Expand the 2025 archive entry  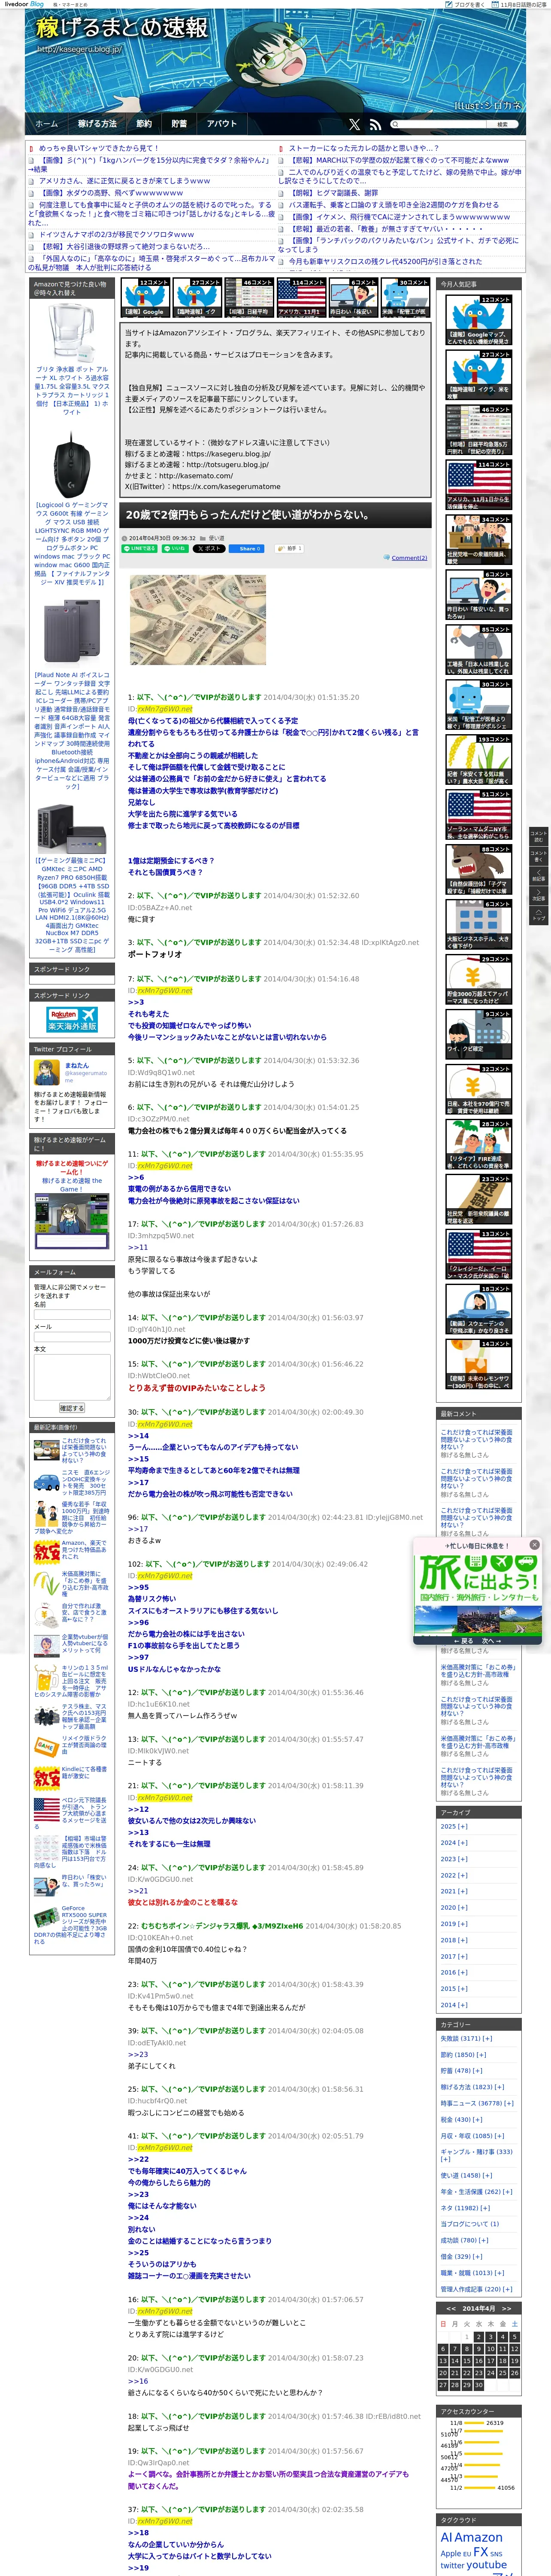(453, 1826)
